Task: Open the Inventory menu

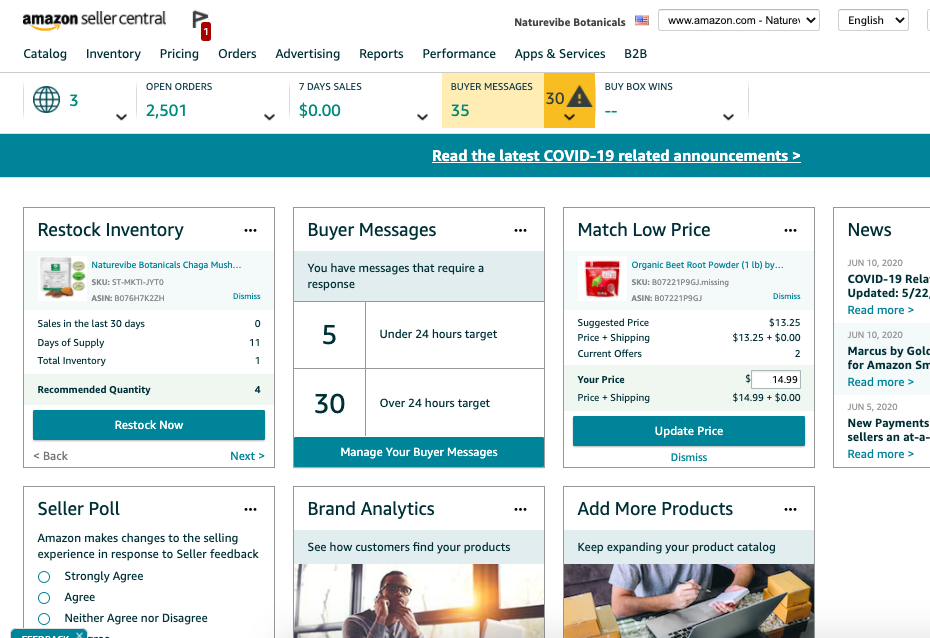Action: point(113,54)
